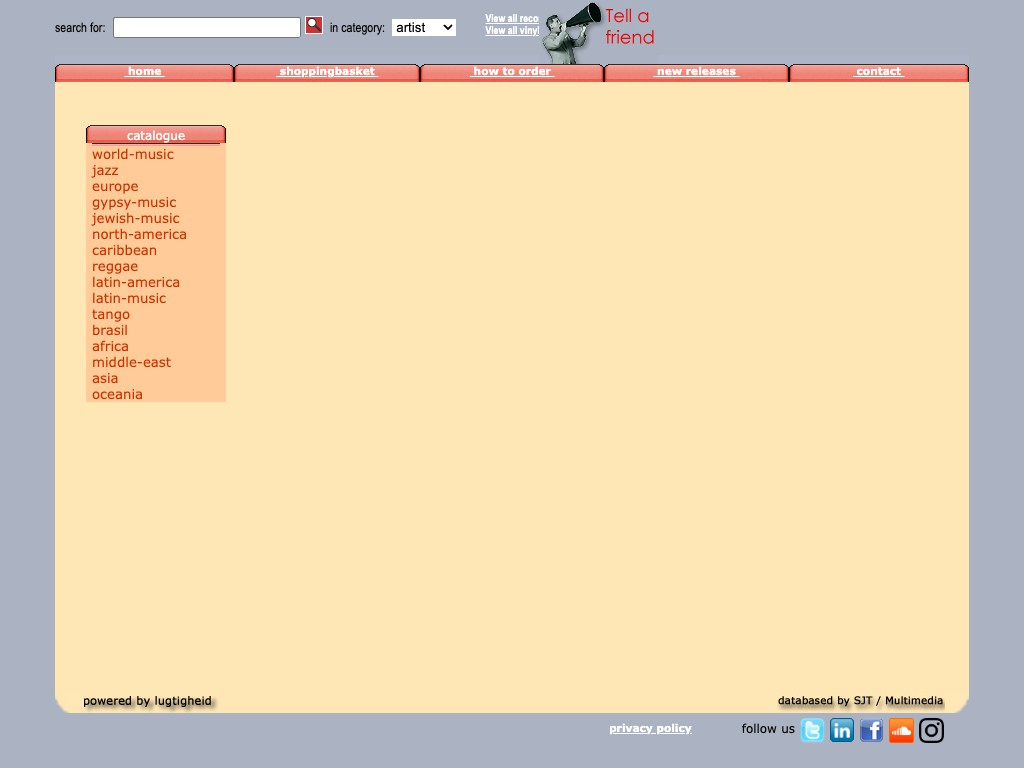Viewport: 1024px width, 768px height.
Task: Open the Facebook follow icon
Action: (871, 731)
